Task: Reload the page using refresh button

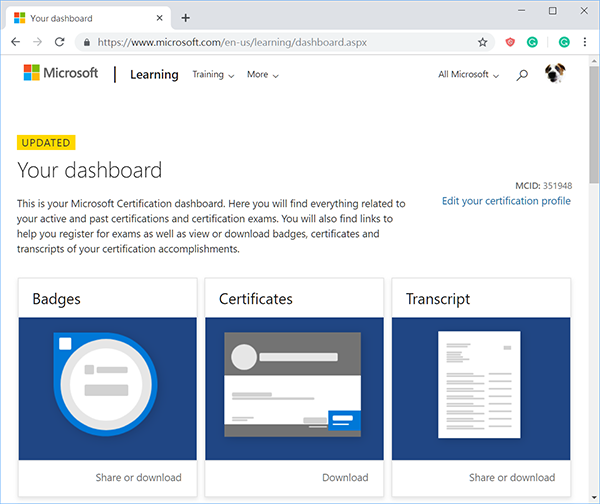Action: click(60, 43)
